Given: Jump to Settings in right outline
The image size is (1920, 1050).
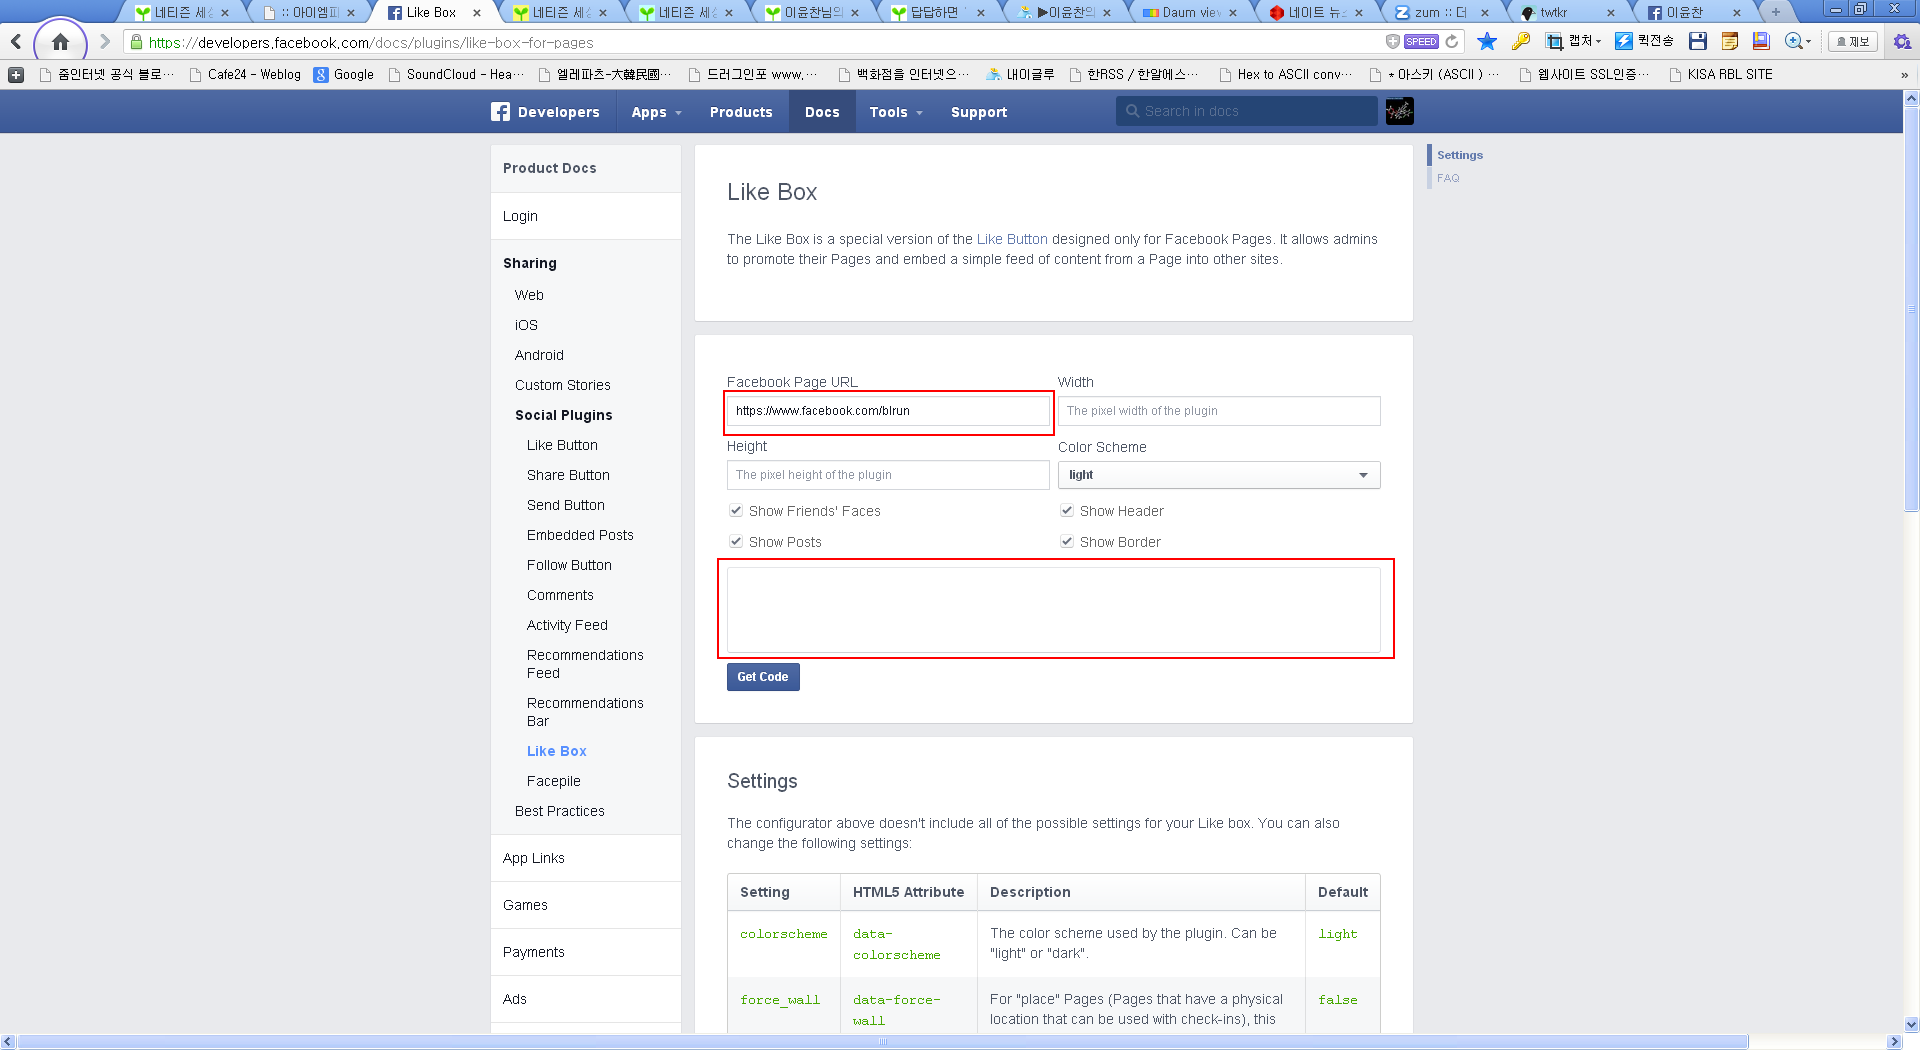Looking at the screenshot, I should pyautogui.click(x=1460, y=155).
